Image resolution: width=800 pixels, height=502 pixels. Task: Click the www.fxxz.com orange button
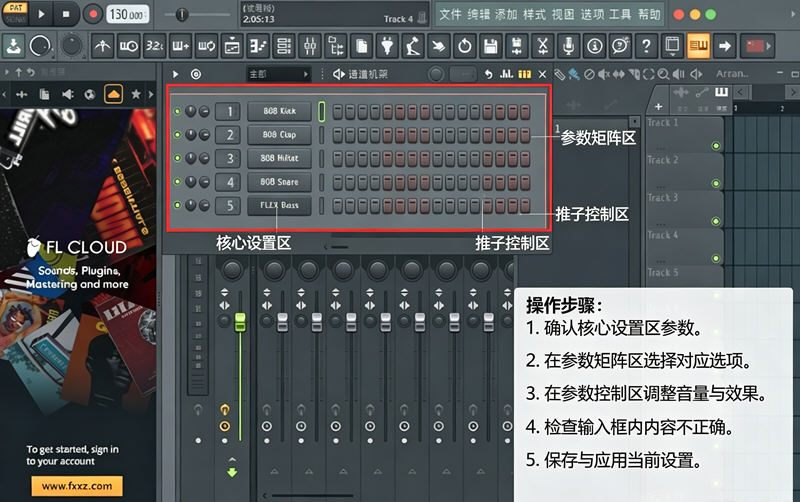(77, 486)
